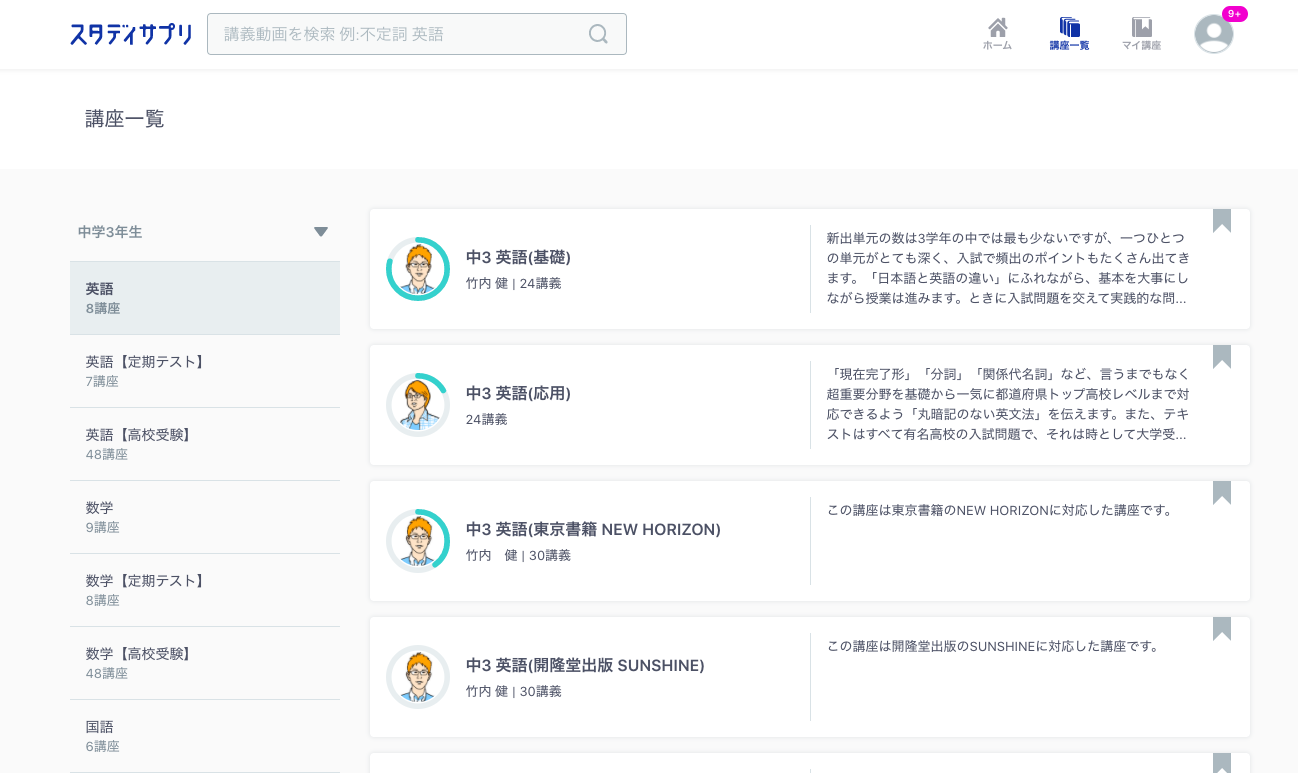Screen dimensions: 1298x773
Task: Bookmark the 中3 英語(応用) course
Action: pyautogui.click(x=1222, y=357)
